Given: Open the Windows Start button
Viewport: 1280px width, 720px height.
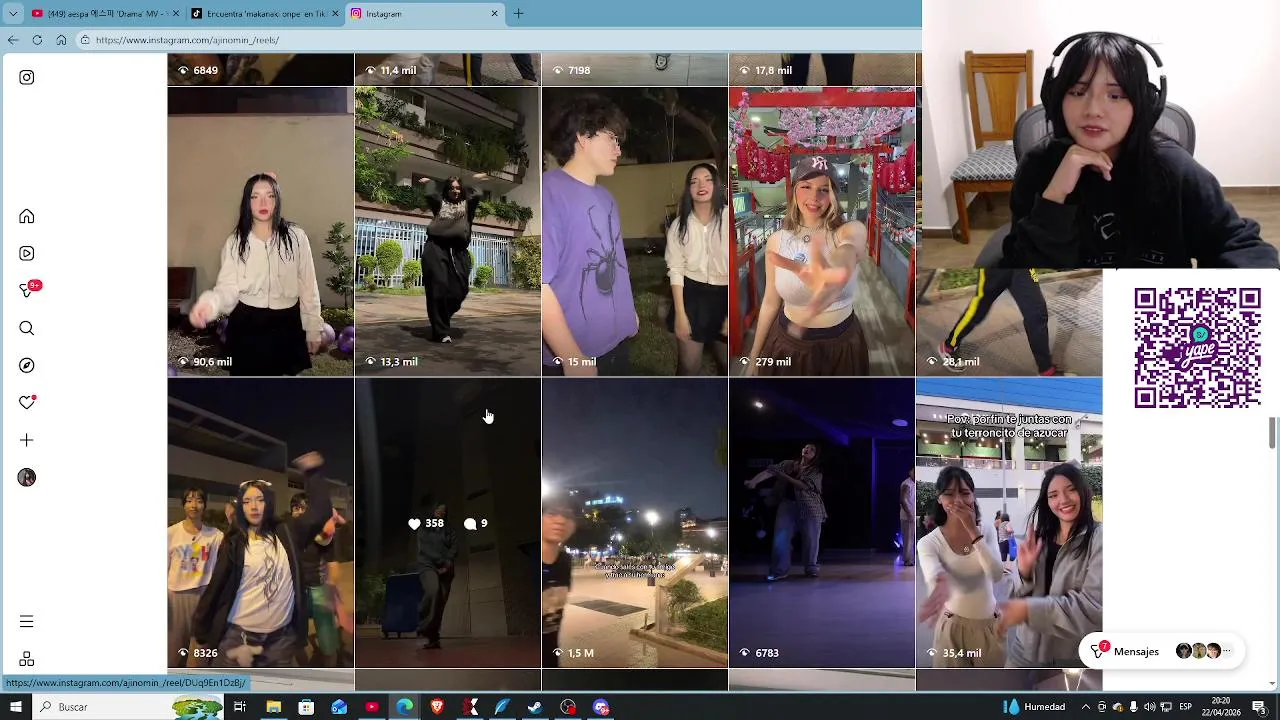Looking at the screenshot, I should pos(15,707).
